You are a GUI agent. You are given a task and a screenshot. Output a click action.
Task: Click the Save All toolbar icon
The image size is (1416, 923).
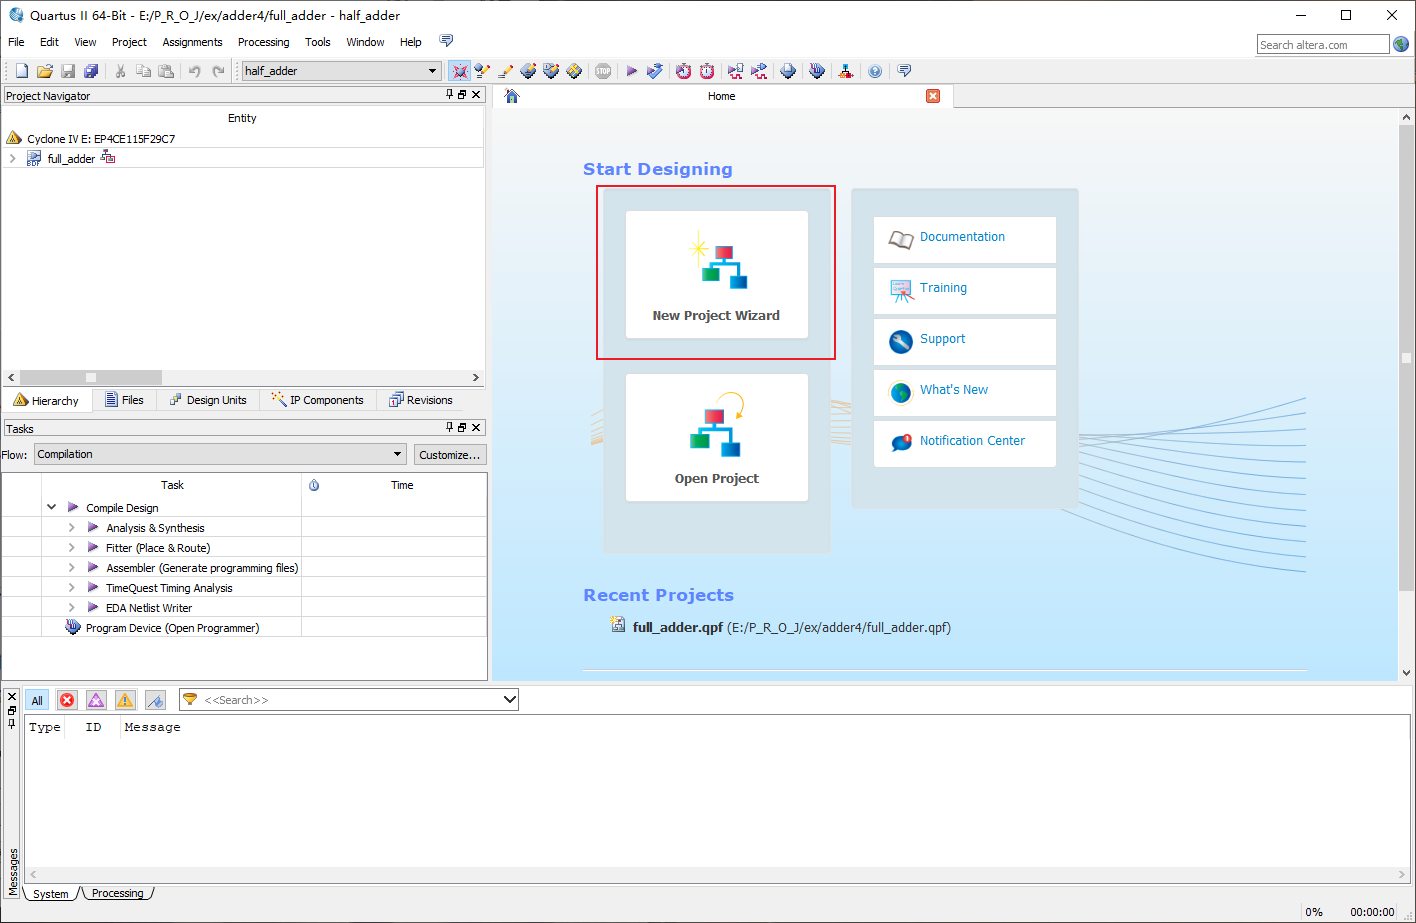click(x=91, y=71)
